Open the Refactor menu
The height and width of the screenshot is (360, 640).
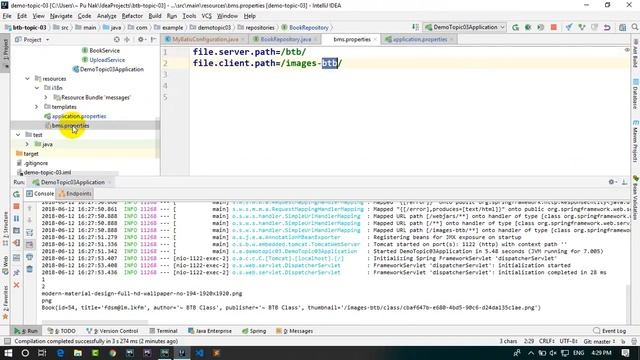[x=132, y=16]
